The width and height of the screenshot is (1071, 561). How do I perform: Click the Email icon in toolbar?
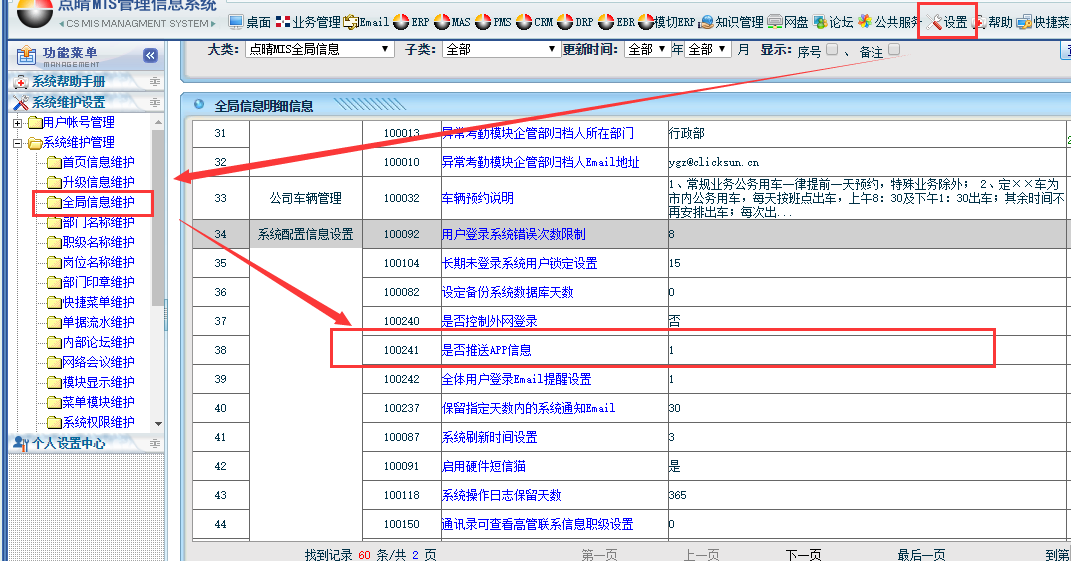351,22
